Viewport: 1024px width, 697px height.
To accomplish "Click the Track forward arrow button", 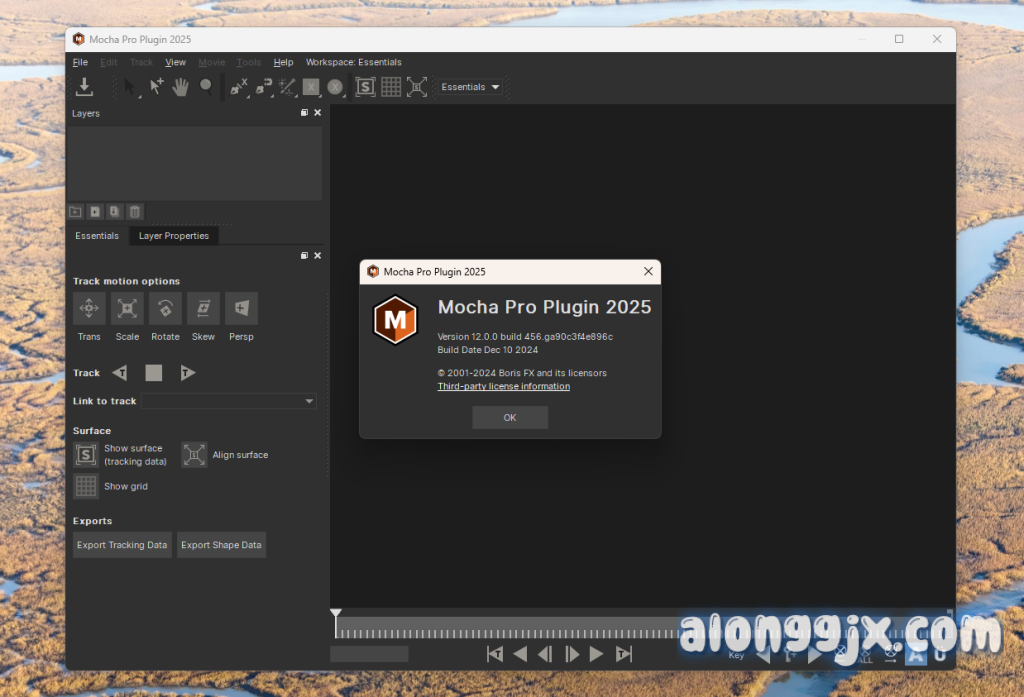I will tap(187, 373).
